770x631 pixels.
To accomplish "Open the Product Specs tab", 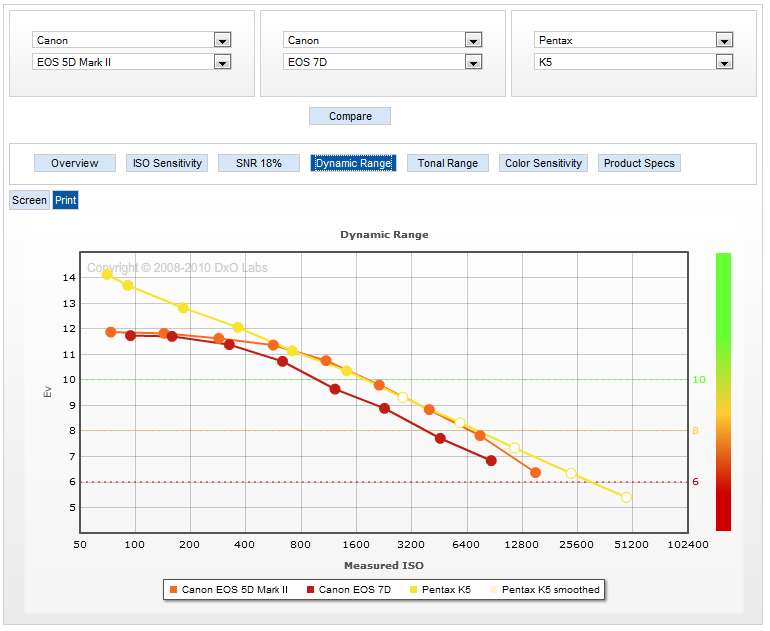I will (639, 163).
